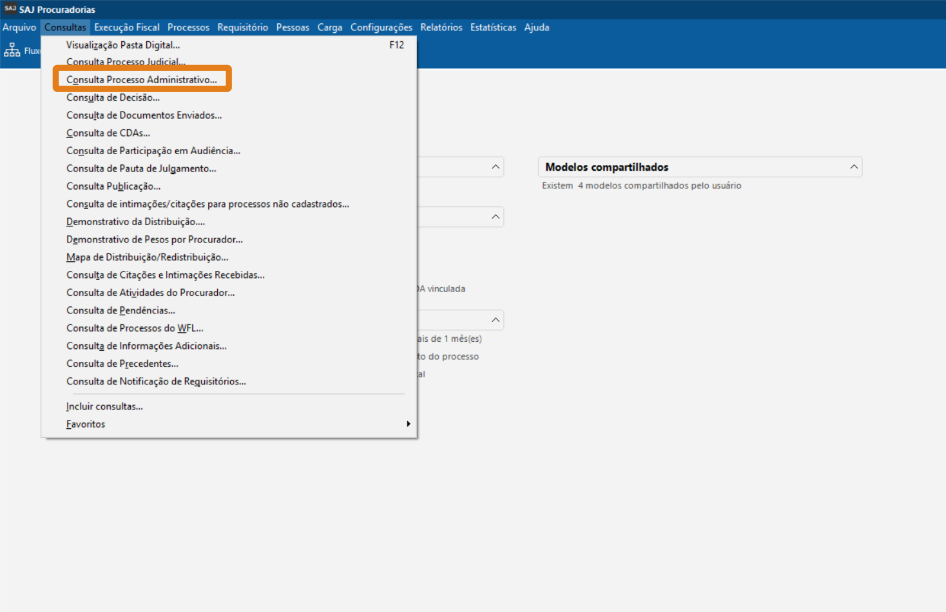Open the Favoritos submenu arrow

click(x=408, y=424)
